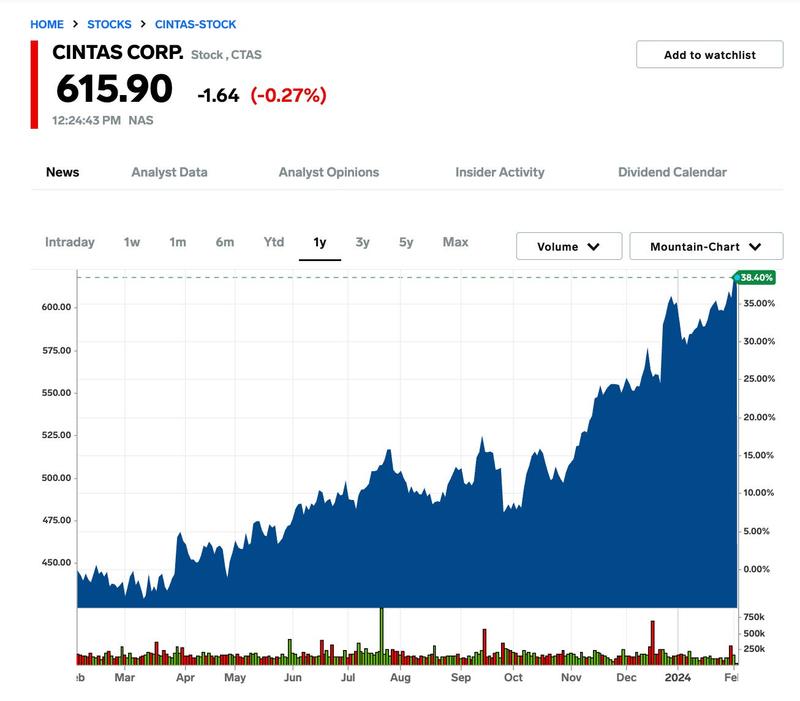The height and width of the screenshot is (701, 800).
Task: Click the 25.00% axis label
Action: click(759, 379)
